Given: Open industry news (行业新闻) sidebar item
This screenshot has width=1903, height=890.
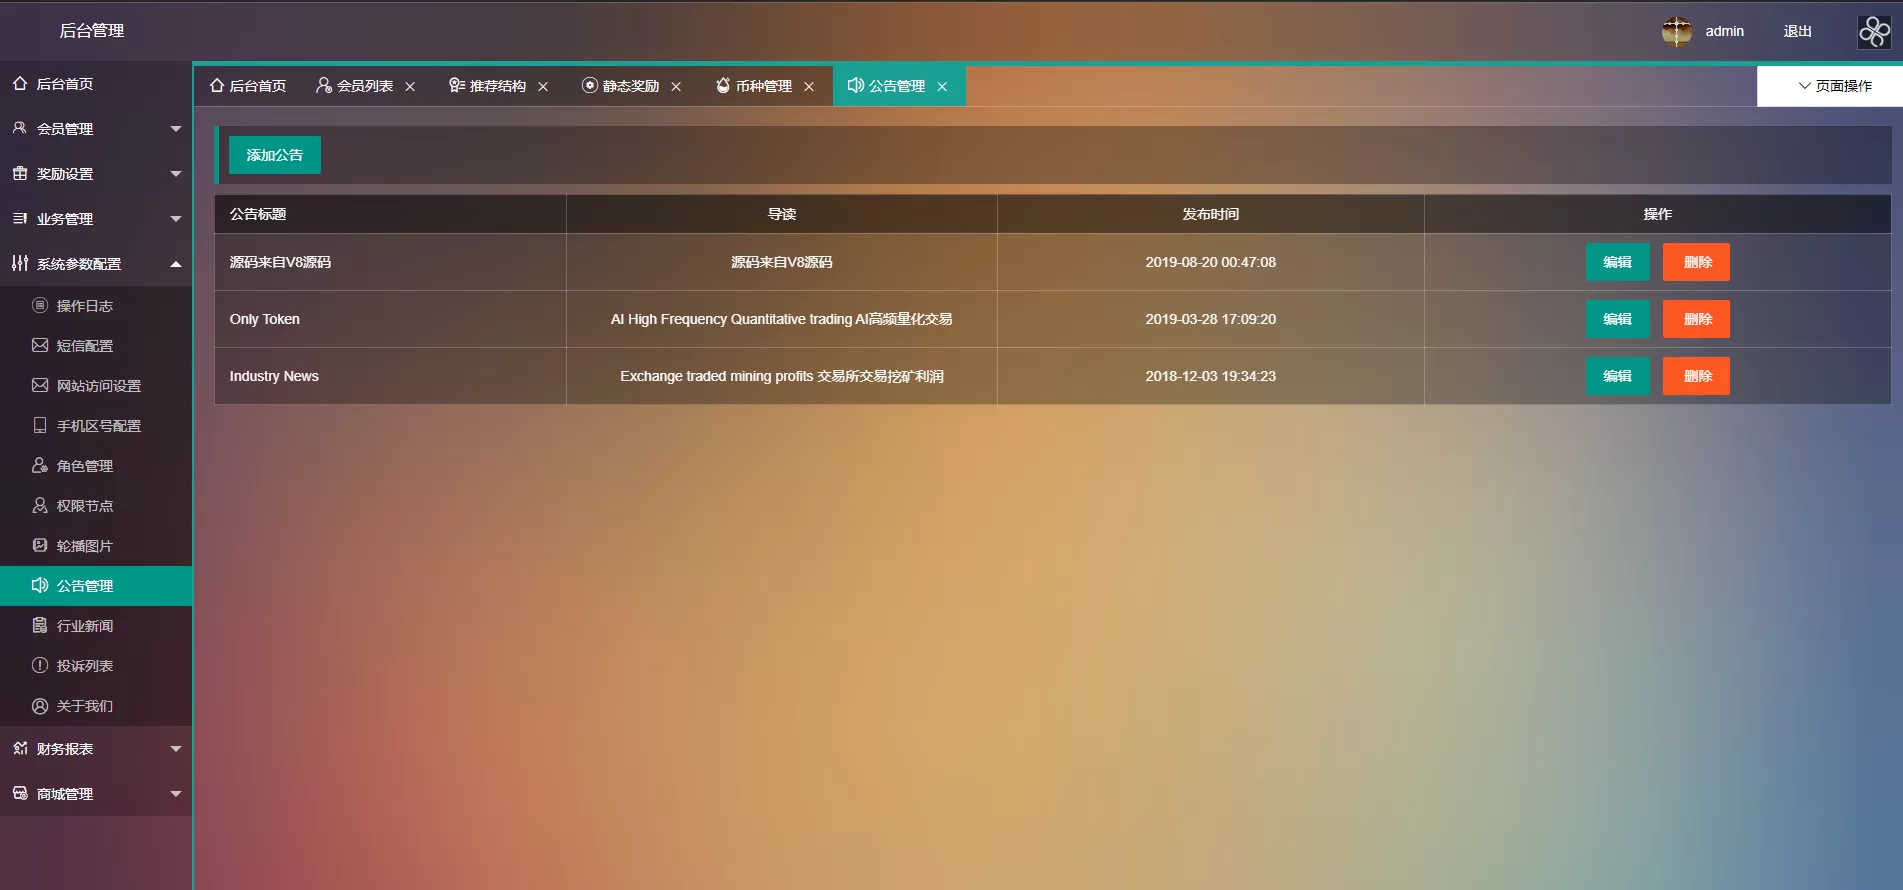Looking at the screenshot, I should coord(84,626).
